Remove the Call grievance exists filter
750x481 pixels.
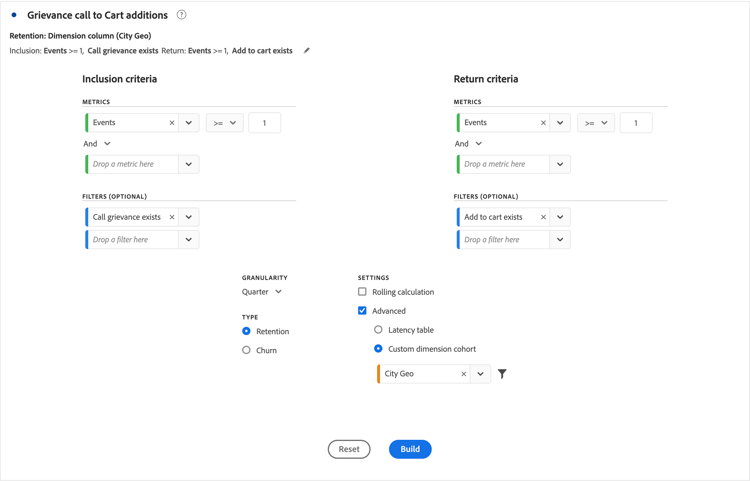tap(172, 217)
